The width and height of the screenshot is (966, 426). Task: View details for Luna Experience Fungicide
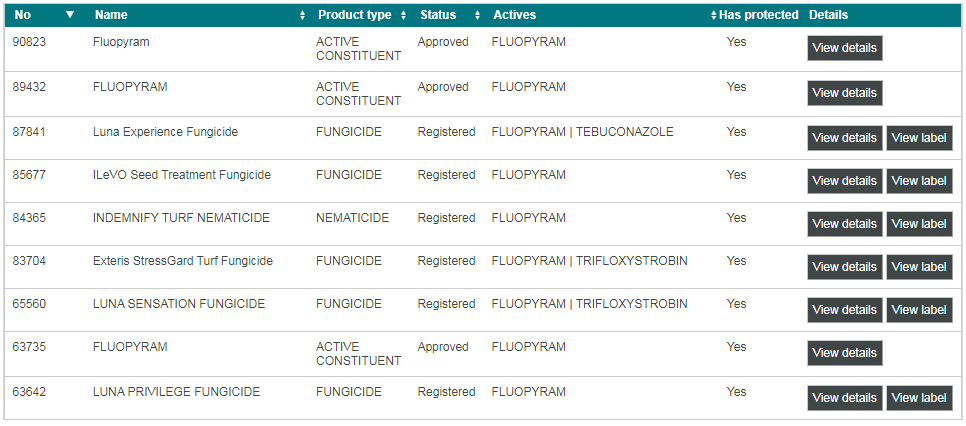[844, 138]
